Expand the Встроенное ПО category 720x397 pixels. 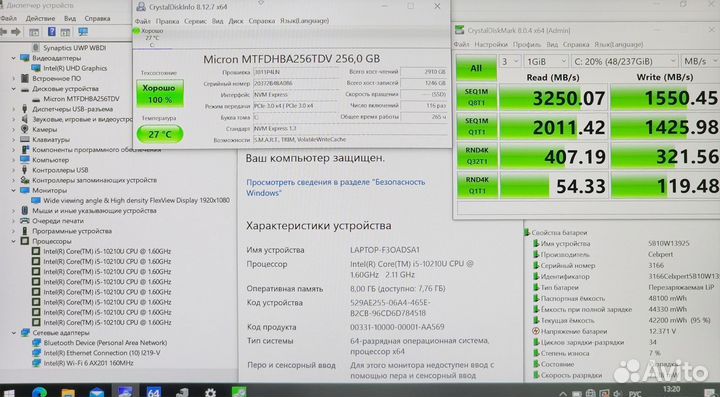click(14, 78)
